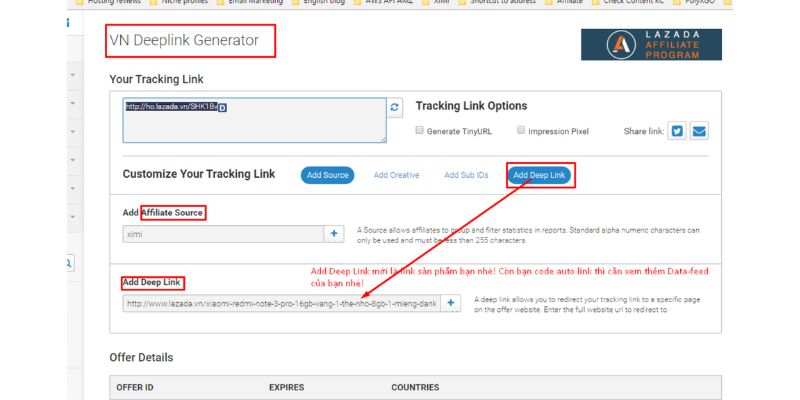This screenshot has height=400, width=800.
Task: Click the Lazada Affiliate Program logo
Action: 651,44
